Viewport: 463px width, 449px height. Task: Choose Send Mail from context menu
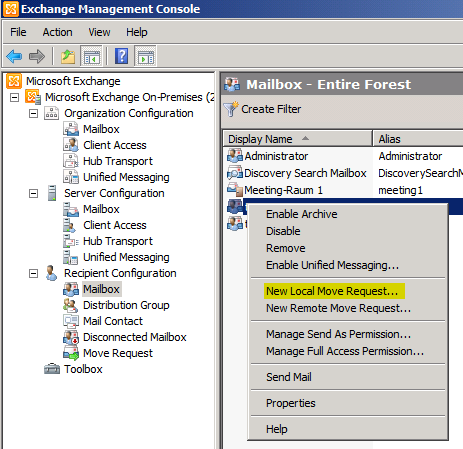pyautogui.click(x=348, y=377)
